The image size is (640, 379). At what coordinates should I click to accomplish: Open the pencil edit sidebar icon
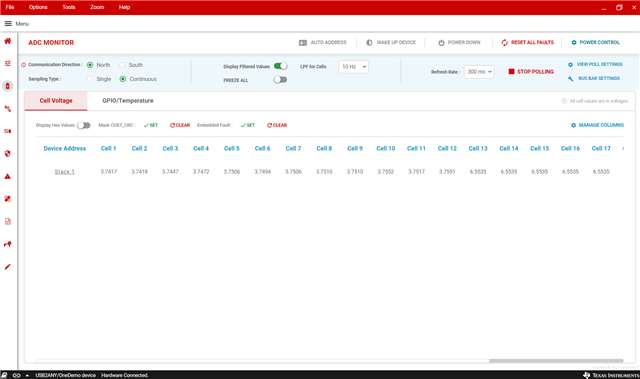8,267
